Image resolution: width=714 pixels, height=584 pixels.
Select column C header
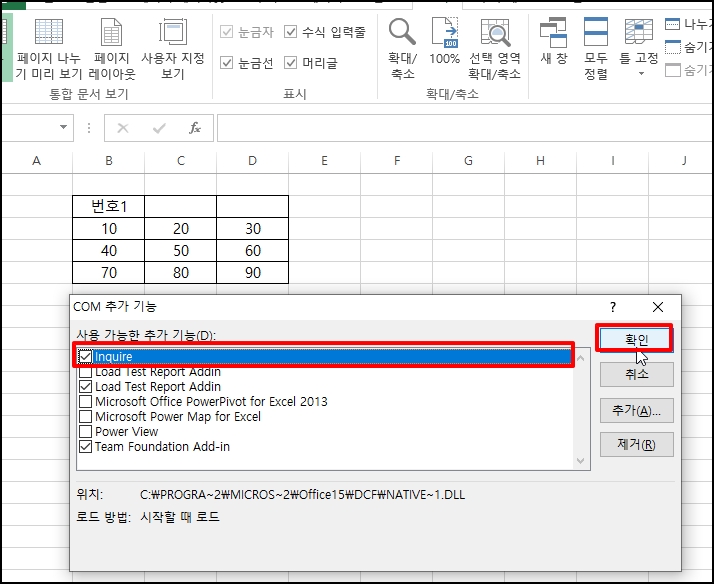pyautogui.click(x=181, y=161)
